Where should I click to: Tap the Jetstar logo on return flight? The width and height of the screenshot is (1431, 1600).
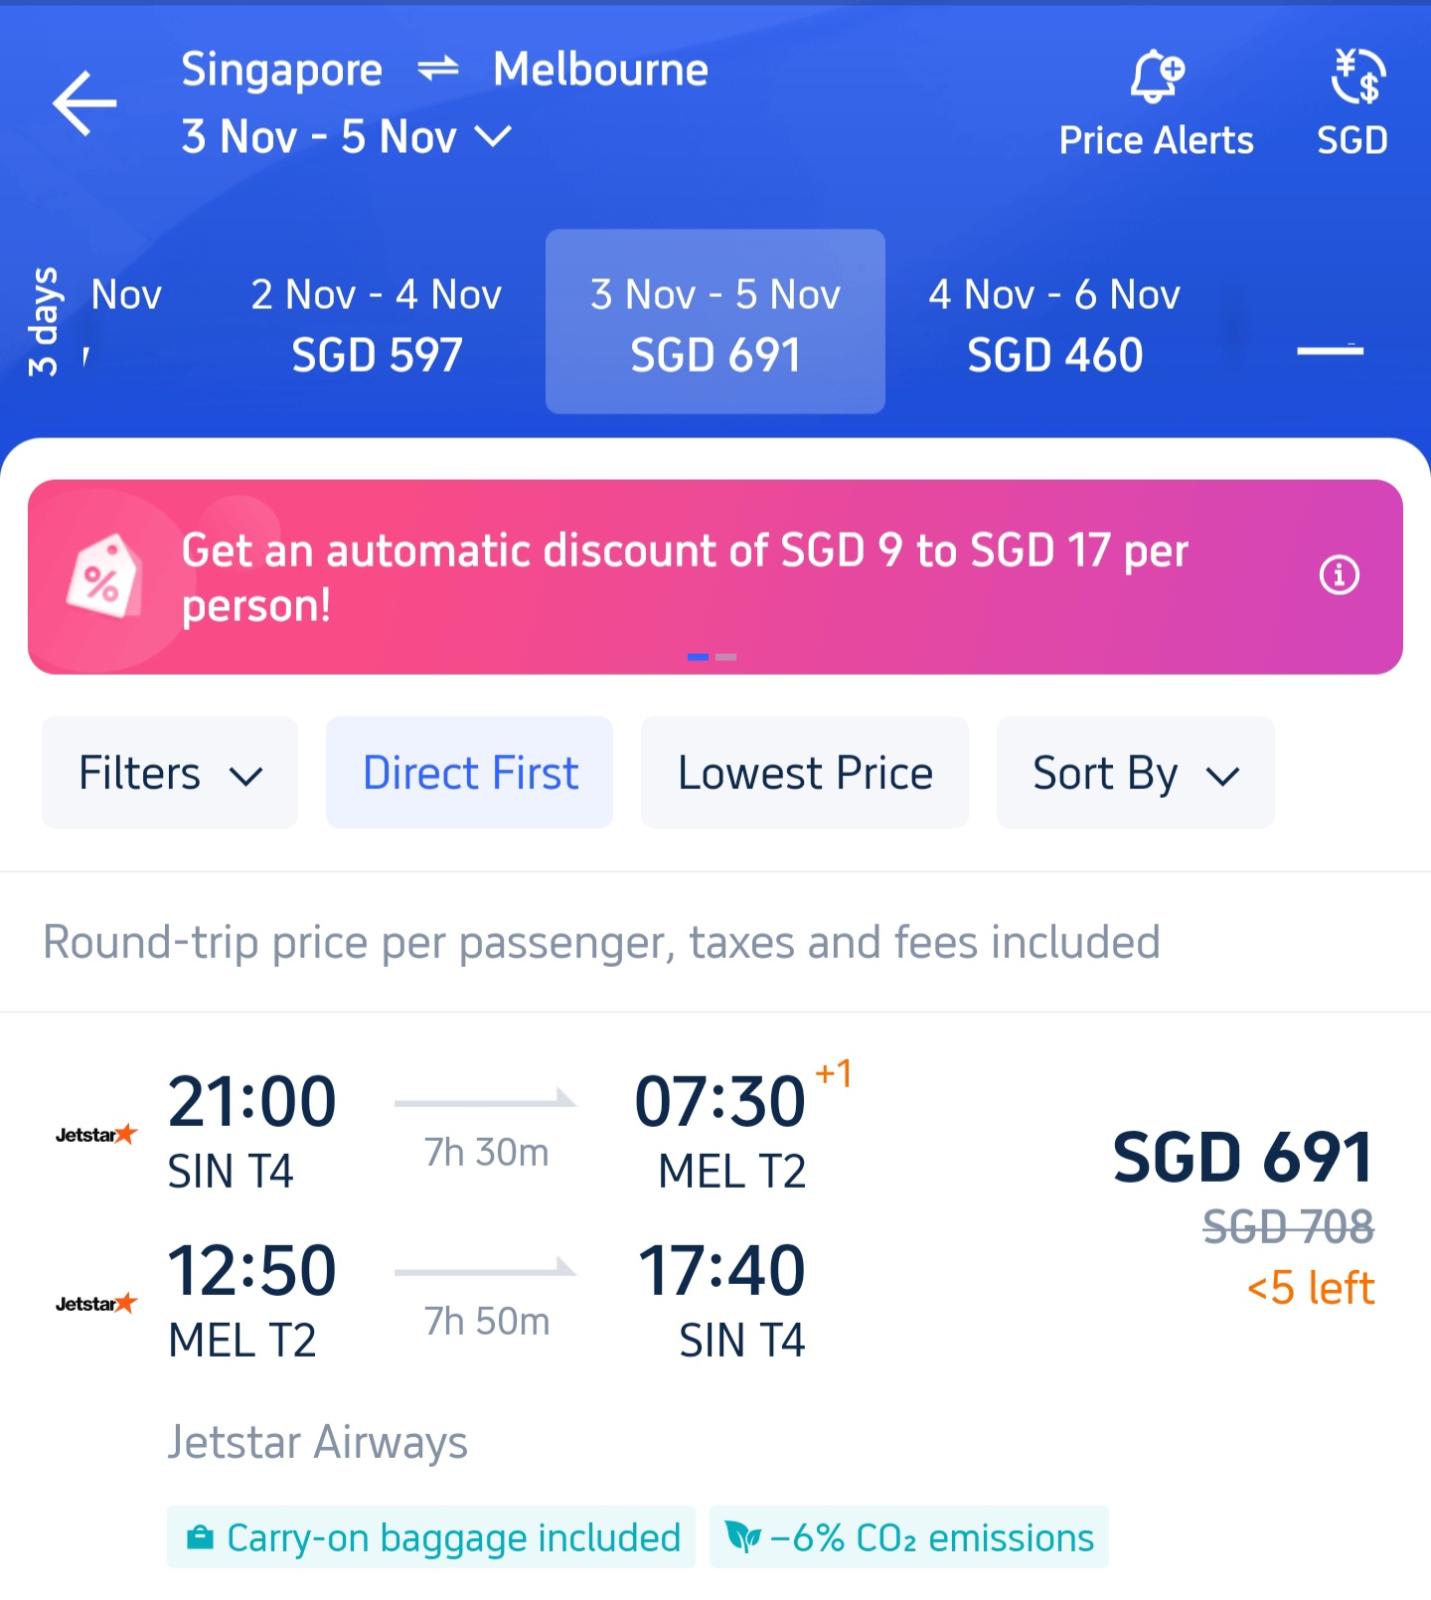point(96,1303)
